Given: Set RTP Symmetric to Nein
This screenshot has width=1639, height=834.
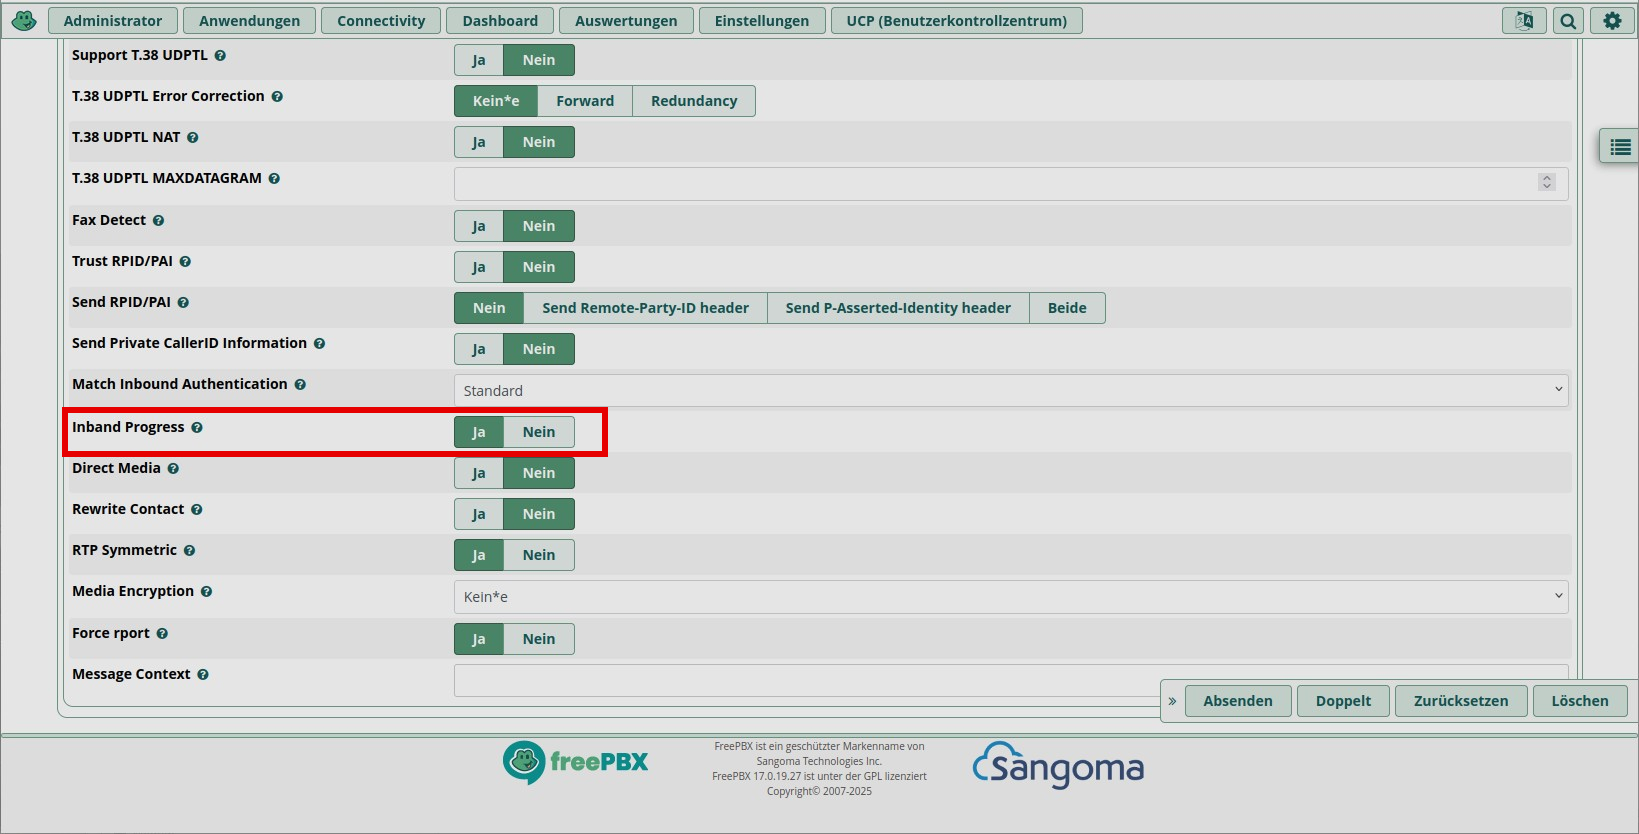Looking at the screenshot, I should click(538, 555).
